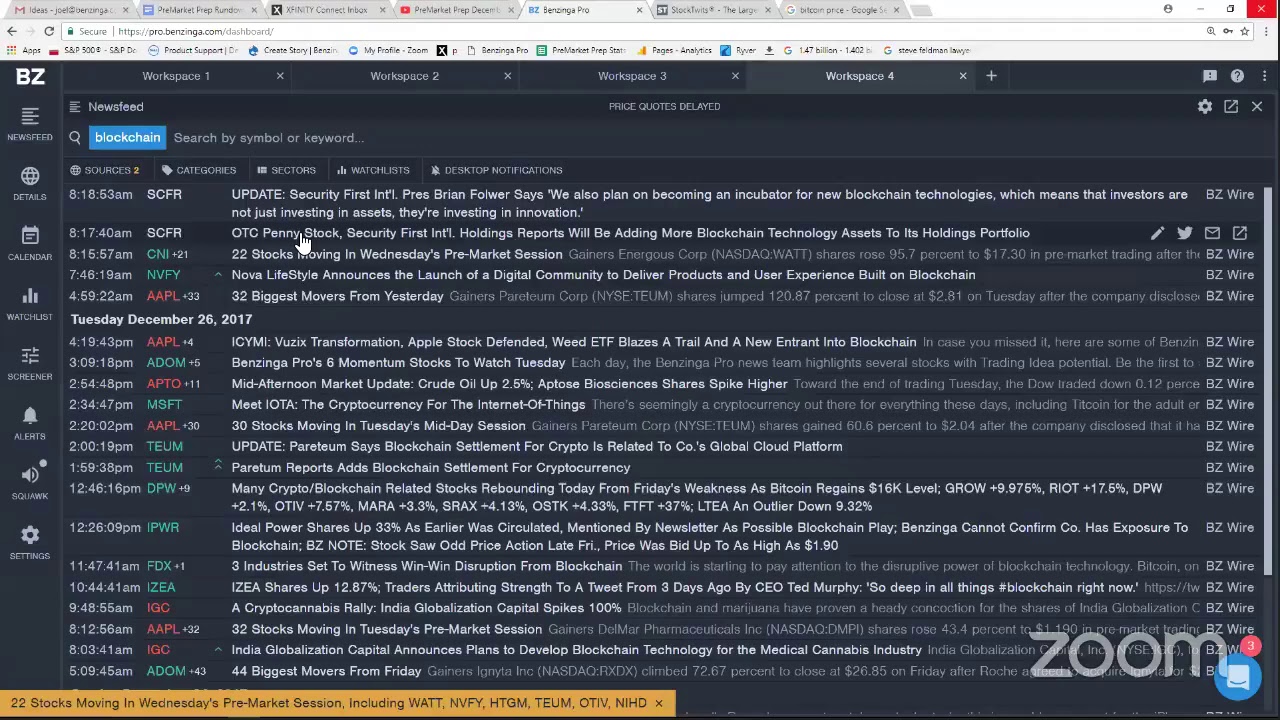Image resolution: width=1280 pixels, height=720 pixels.
Task: Open the IZEA Shares Up 12.87% headline
Action: (685, 588)
